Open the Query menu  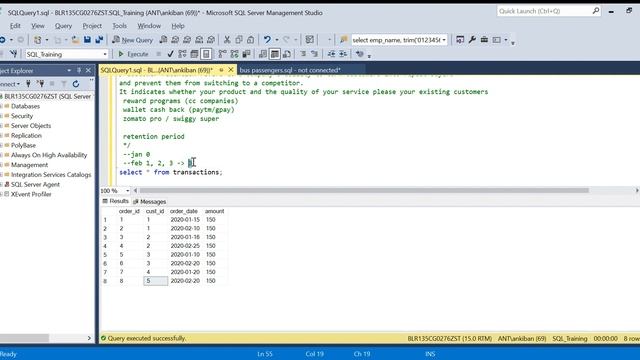63,26
